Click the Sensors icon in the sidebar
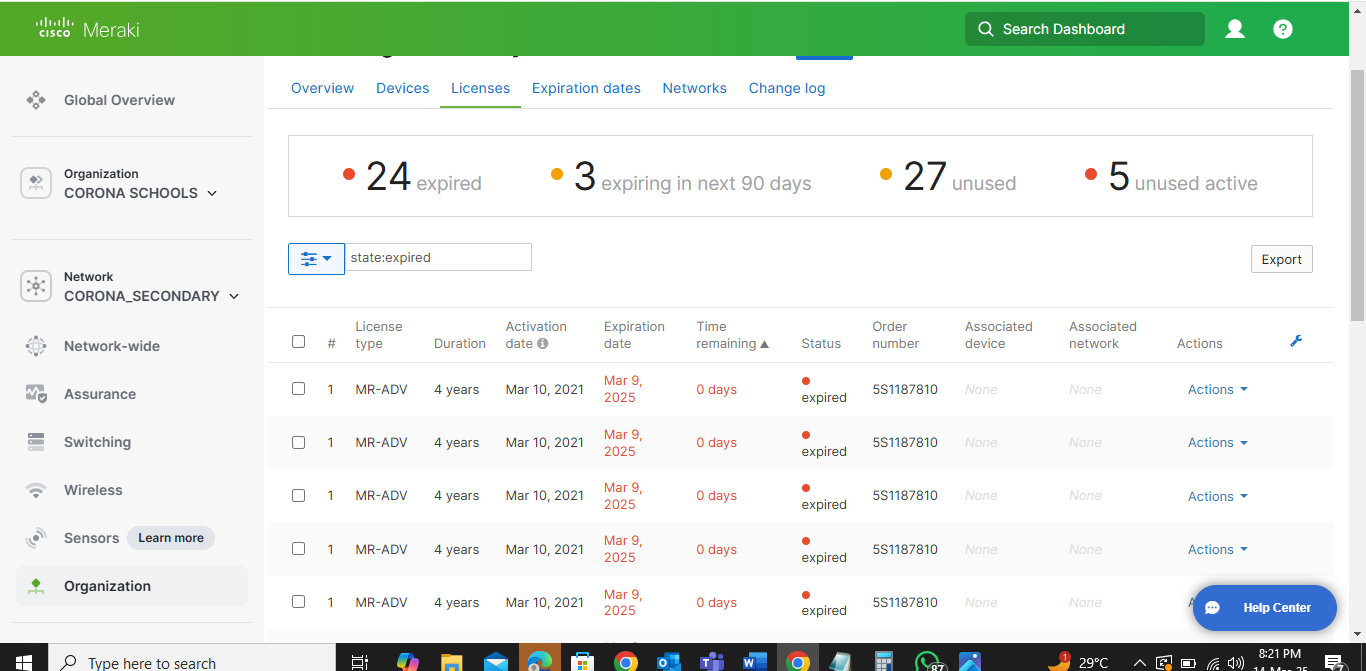Viewport: 1366px width, 671px height. (x=36, y=537)
